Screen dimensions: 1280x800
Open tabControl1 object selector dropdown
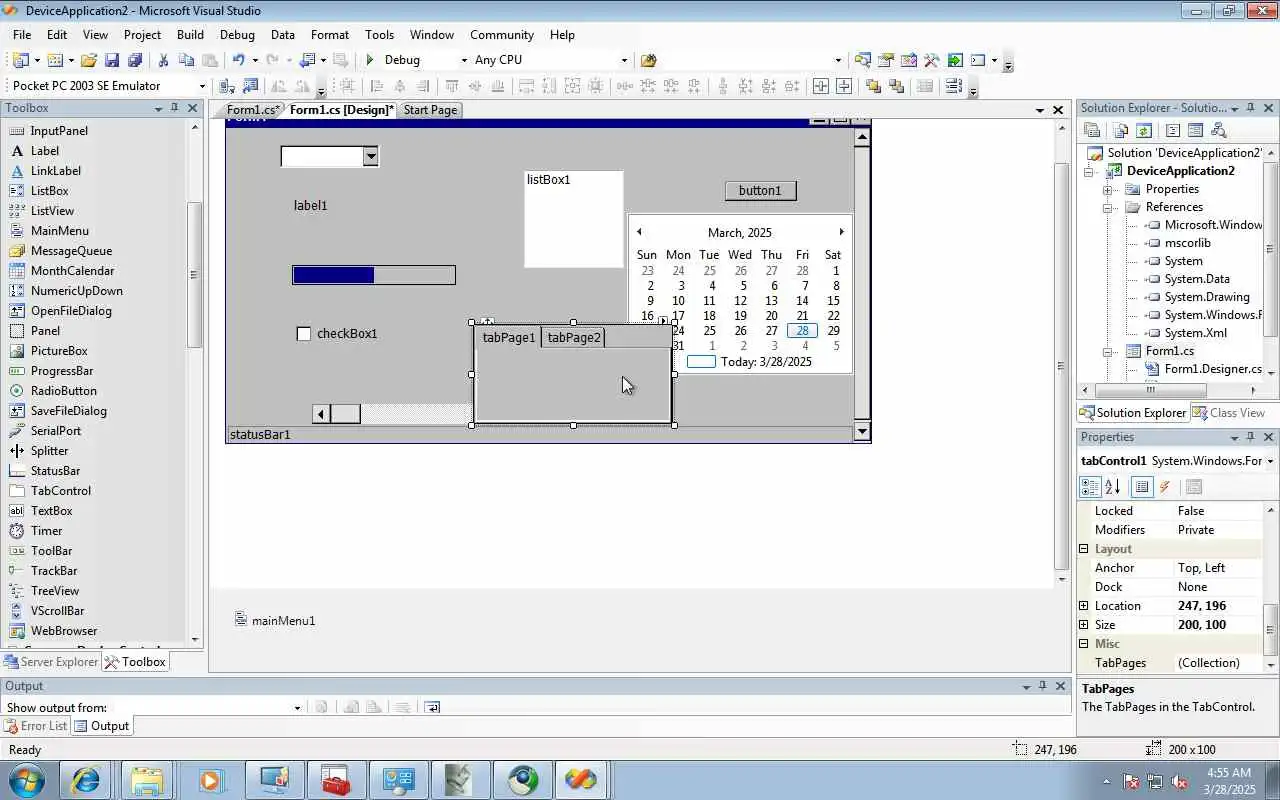click(x=1270, y=461)
